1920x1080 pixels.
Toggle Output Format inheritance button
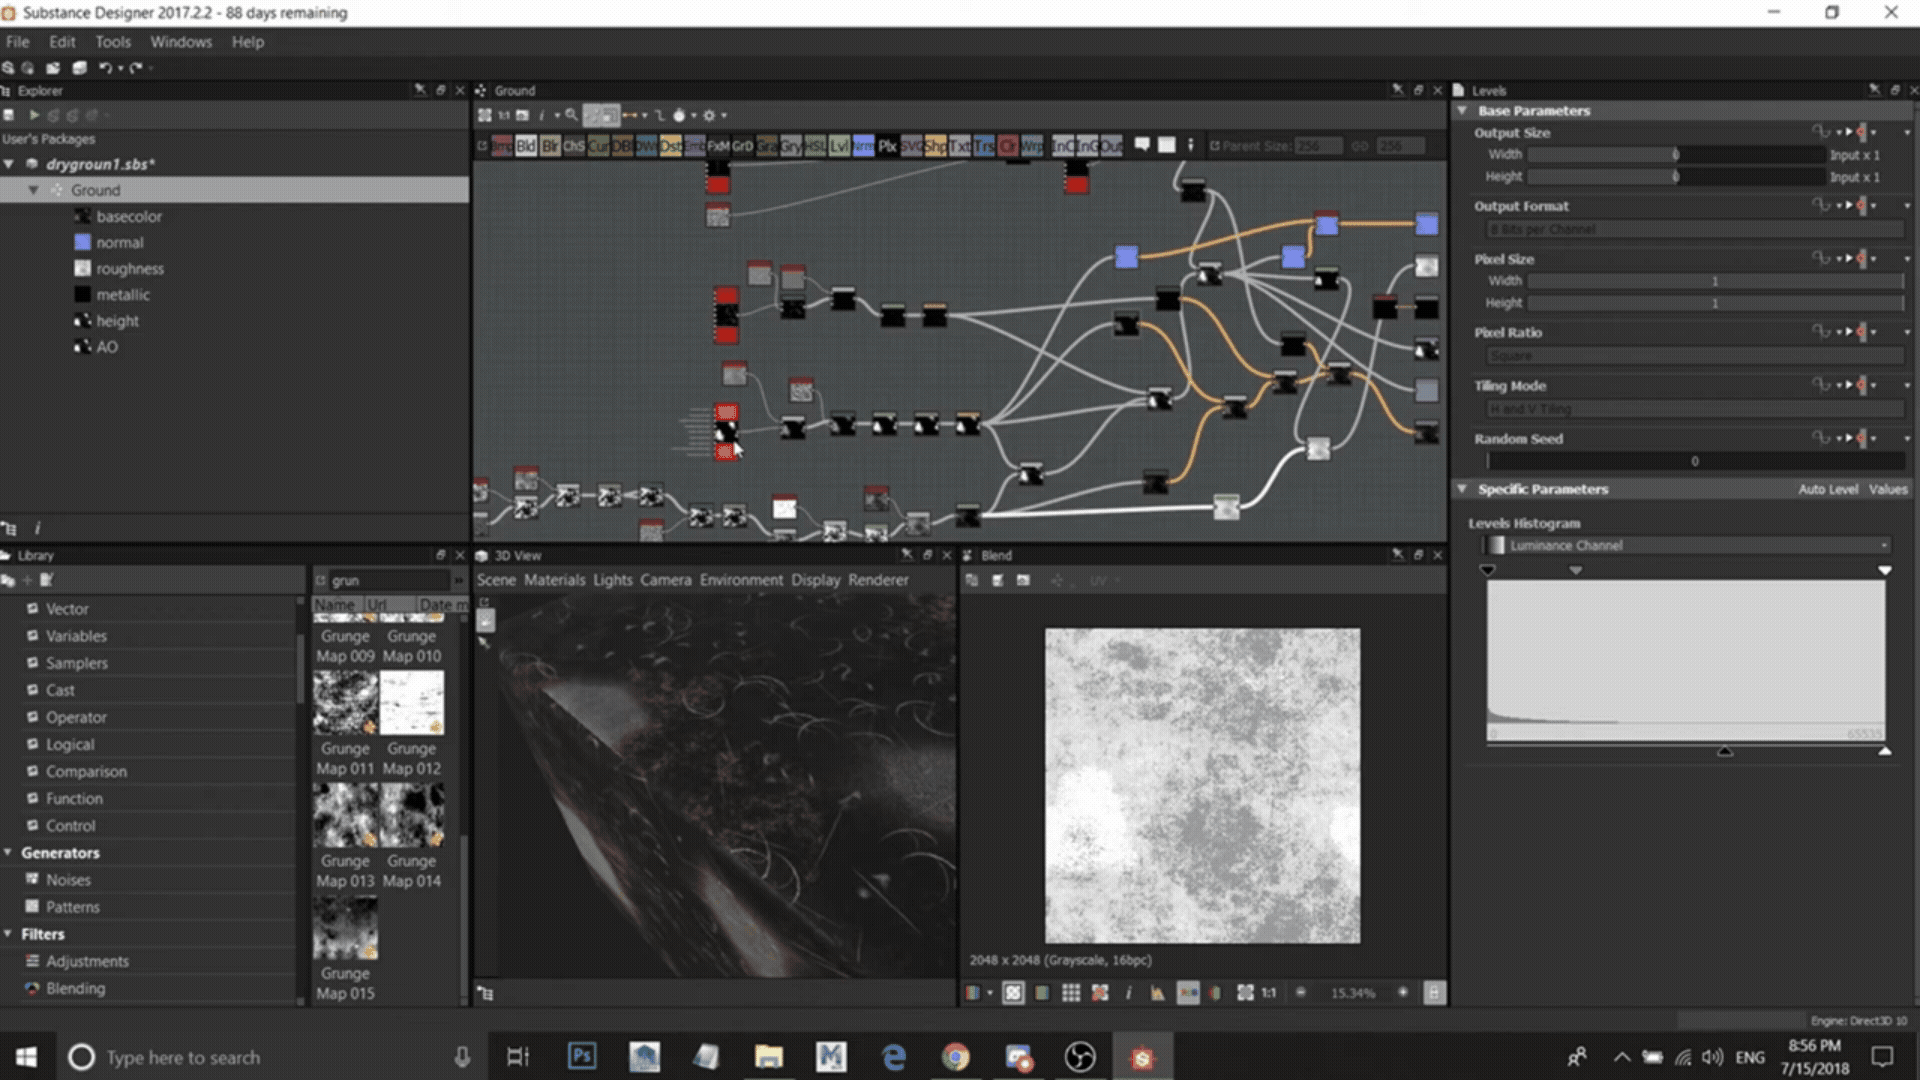pyautogui.click(x=1861, y=205)
